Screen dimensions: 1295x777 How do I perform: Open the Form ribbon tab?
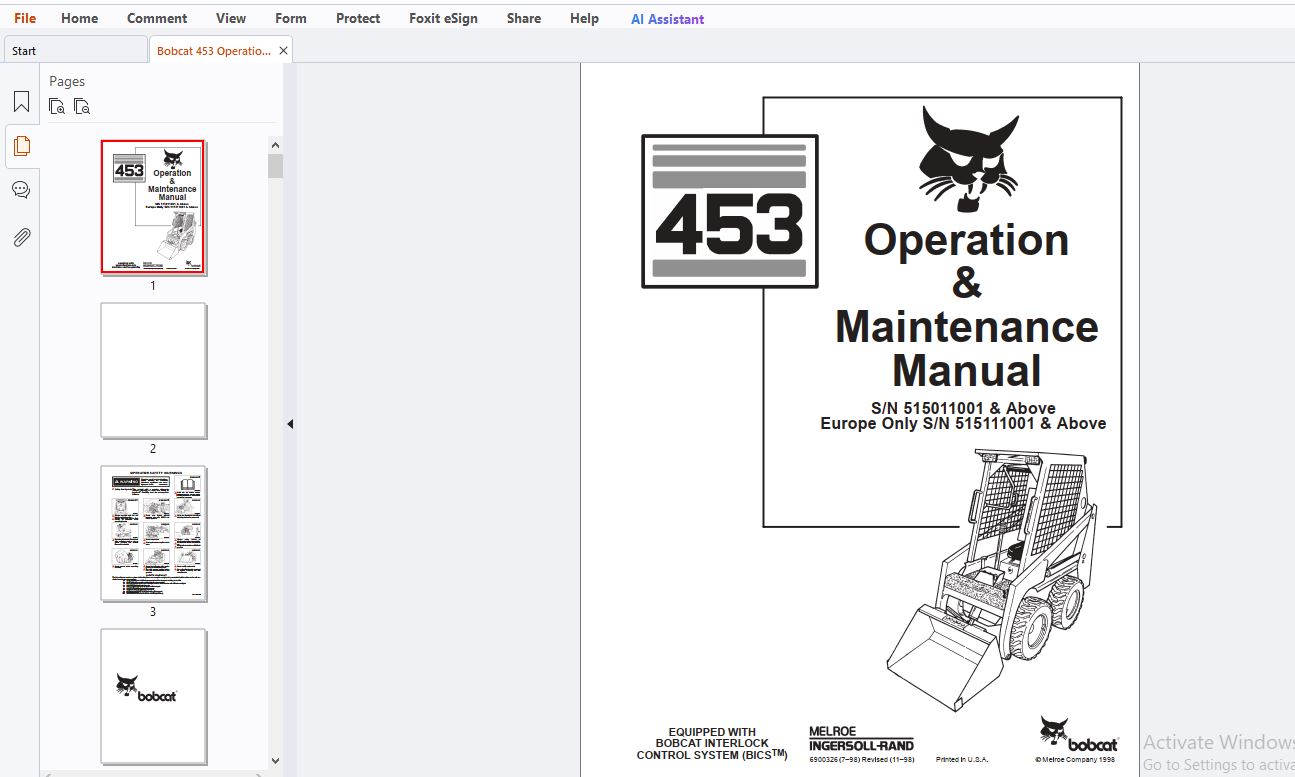[x=291, y=18]
